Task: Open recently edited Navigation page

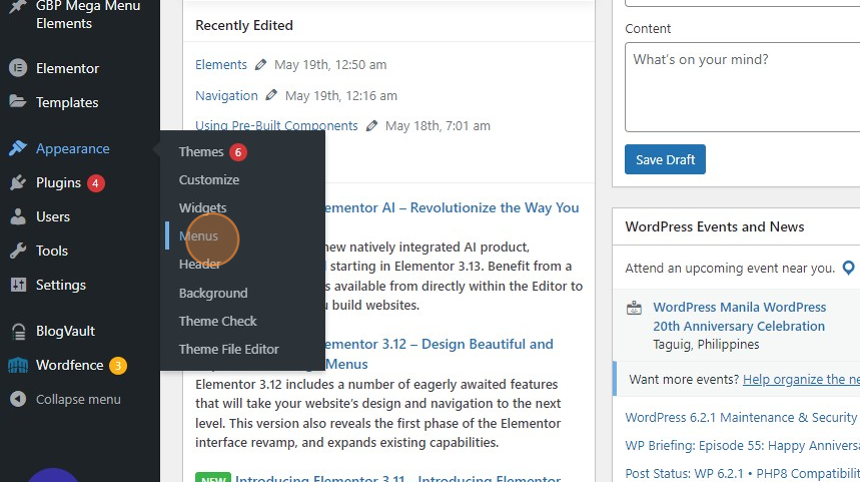Action: (227, 95)
